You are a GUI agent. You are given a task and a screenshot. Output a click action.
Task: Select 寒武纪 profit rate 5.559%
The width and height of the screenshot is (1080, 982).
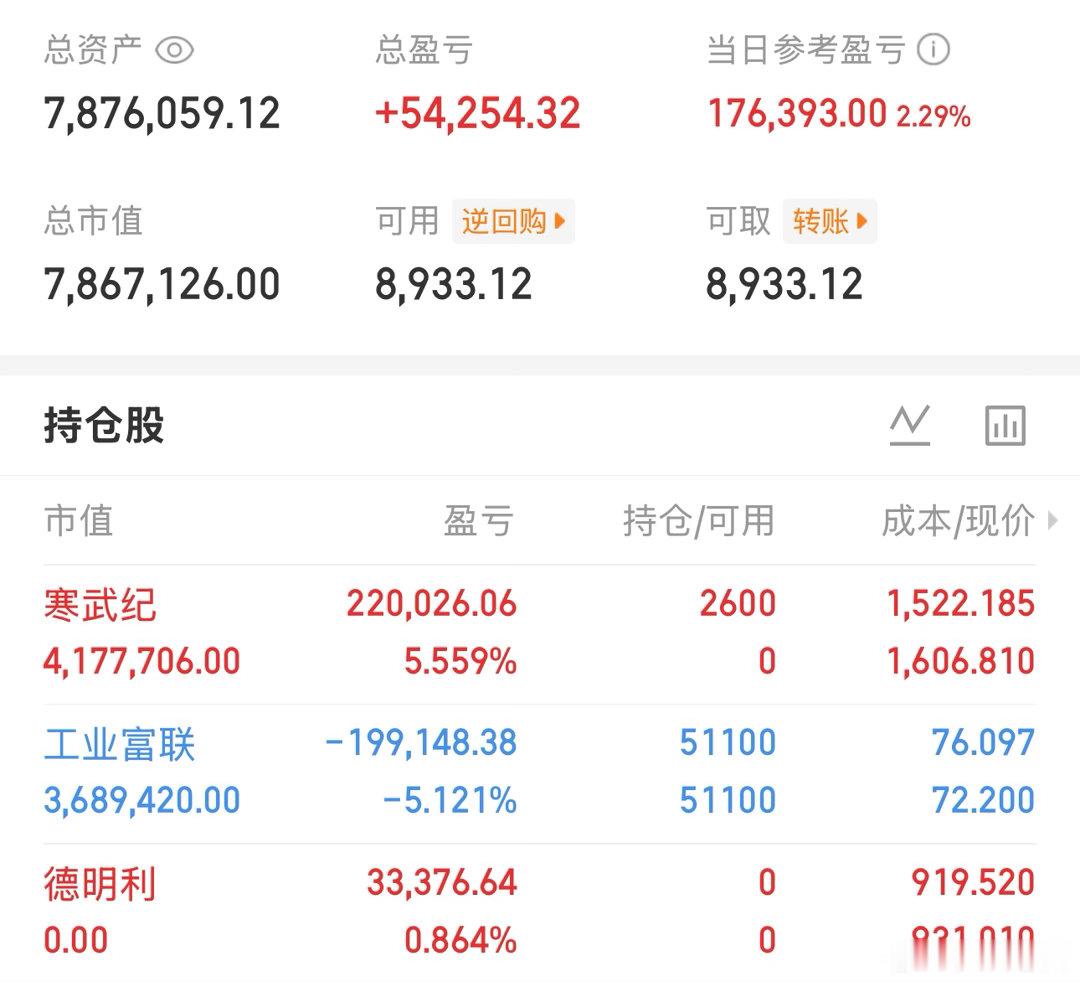coord(460,662)
